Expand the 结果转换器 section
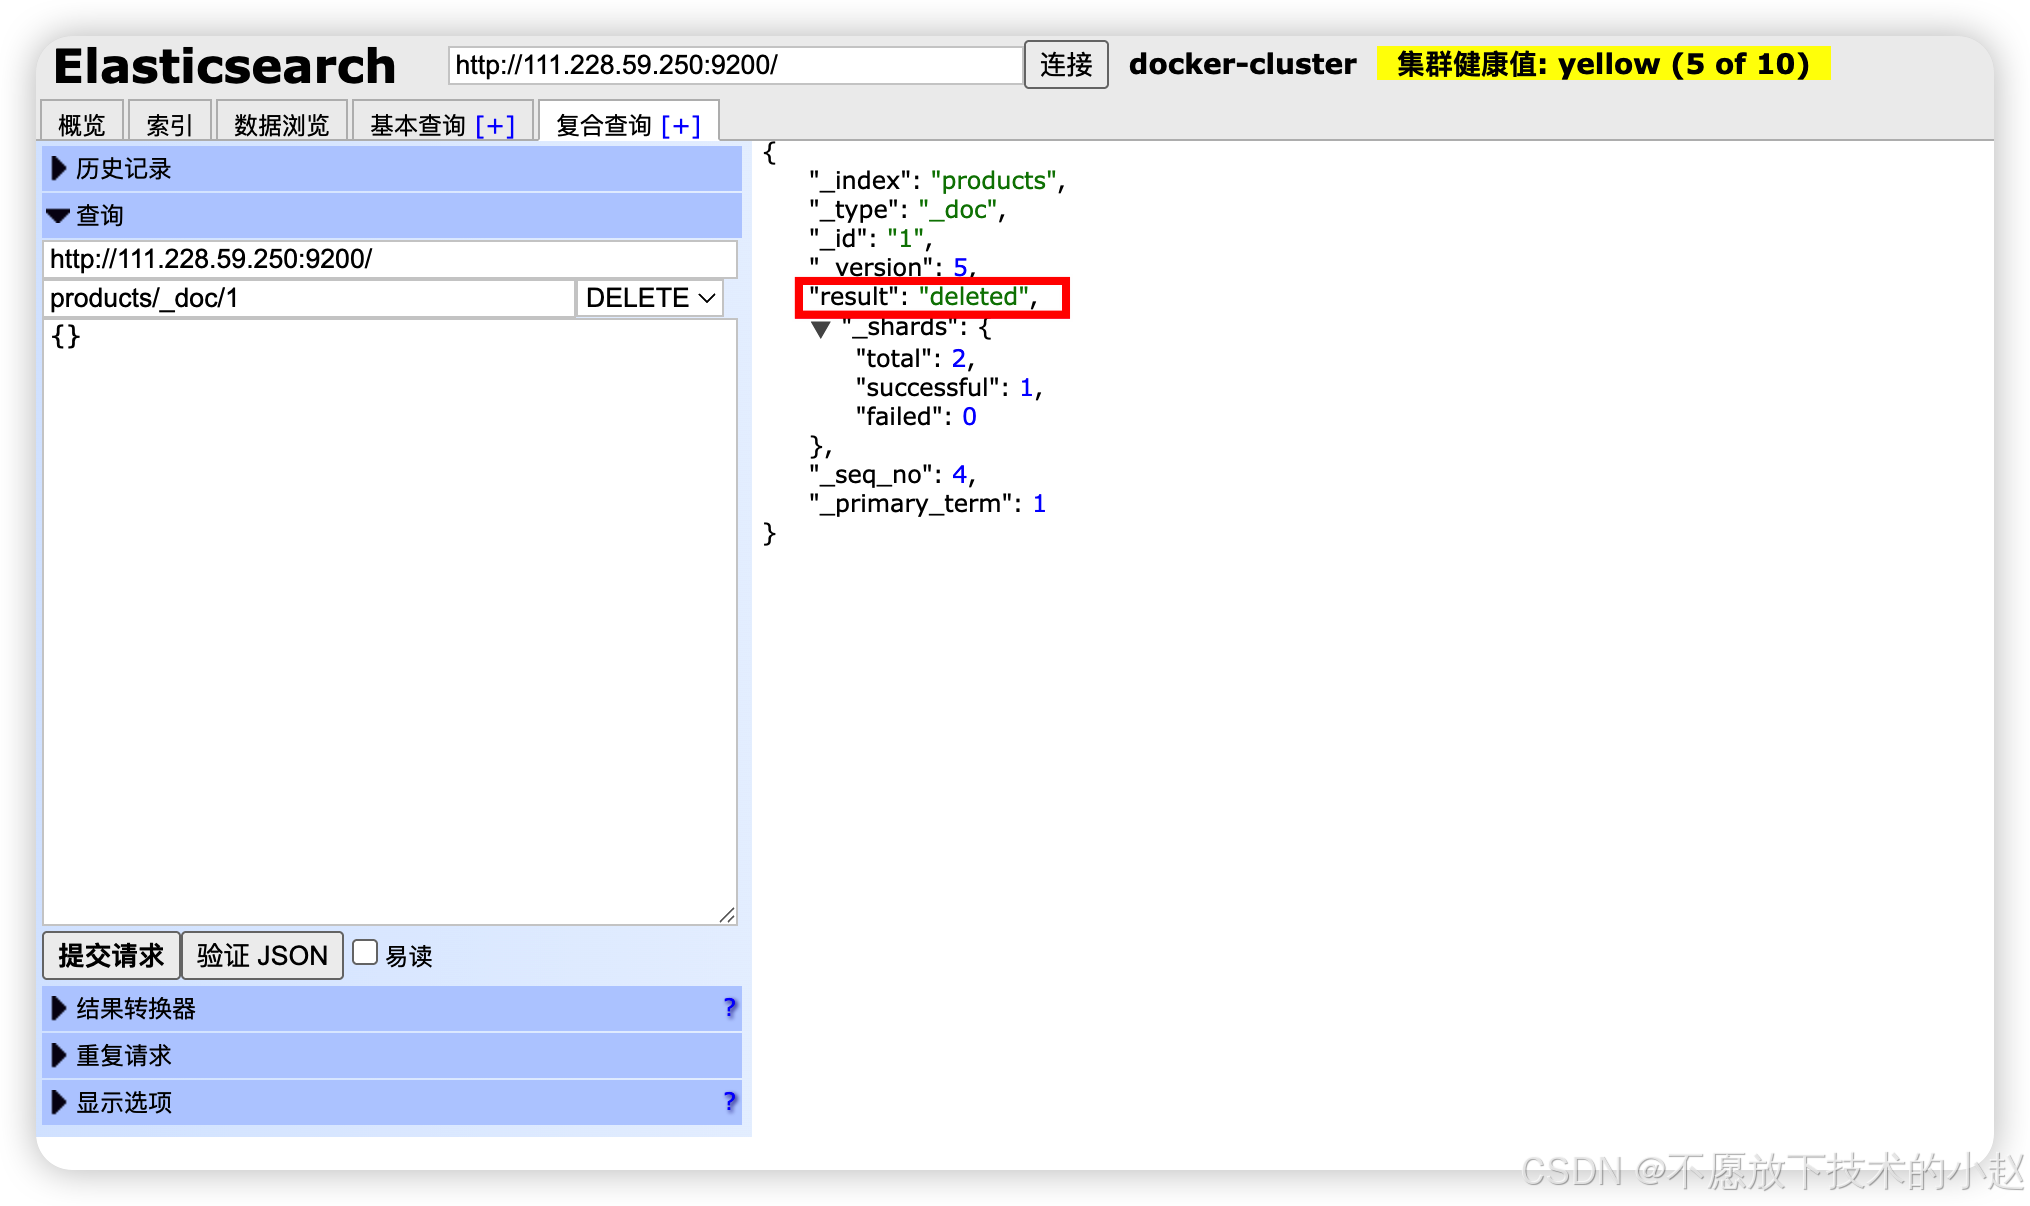The width and height of the screenshot is (2030, 1206). (136, 1008)
